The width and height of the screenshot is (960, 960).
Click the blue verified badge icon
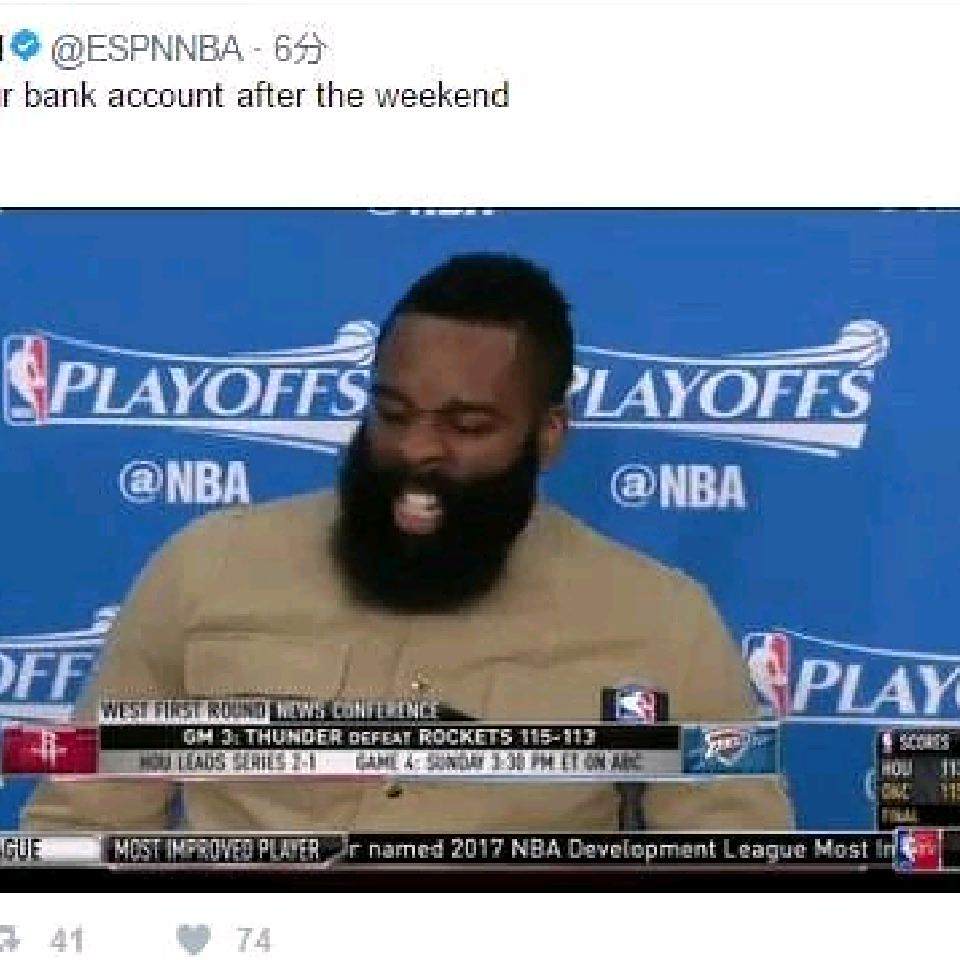[x=26, y=47]
